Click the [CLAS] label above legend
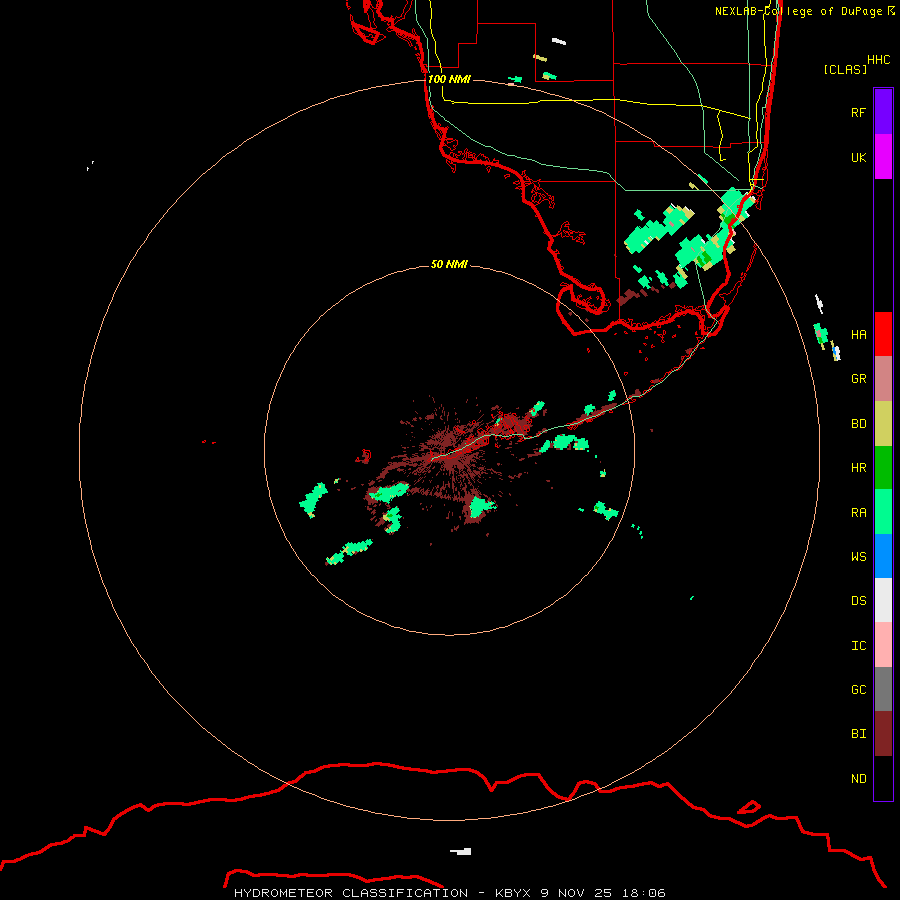The height and width of the screenshot is (900, 900). click(x=845, y=69)
